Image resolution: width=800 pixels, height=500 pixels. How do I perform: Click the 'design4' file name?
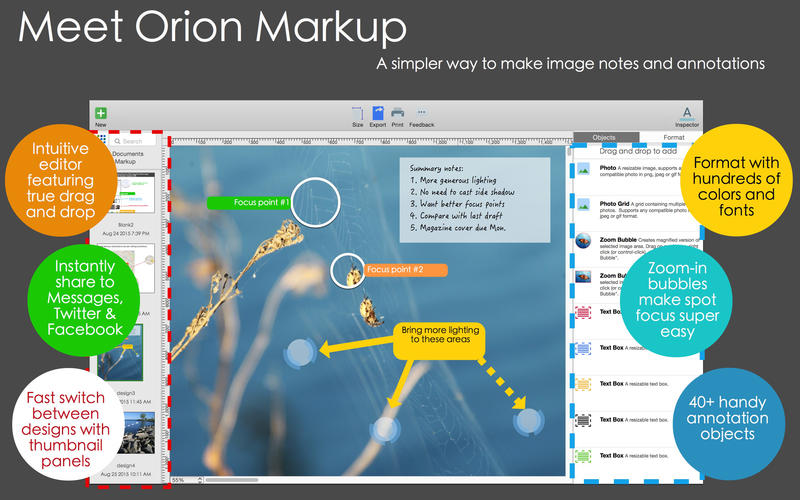(126, 466)
